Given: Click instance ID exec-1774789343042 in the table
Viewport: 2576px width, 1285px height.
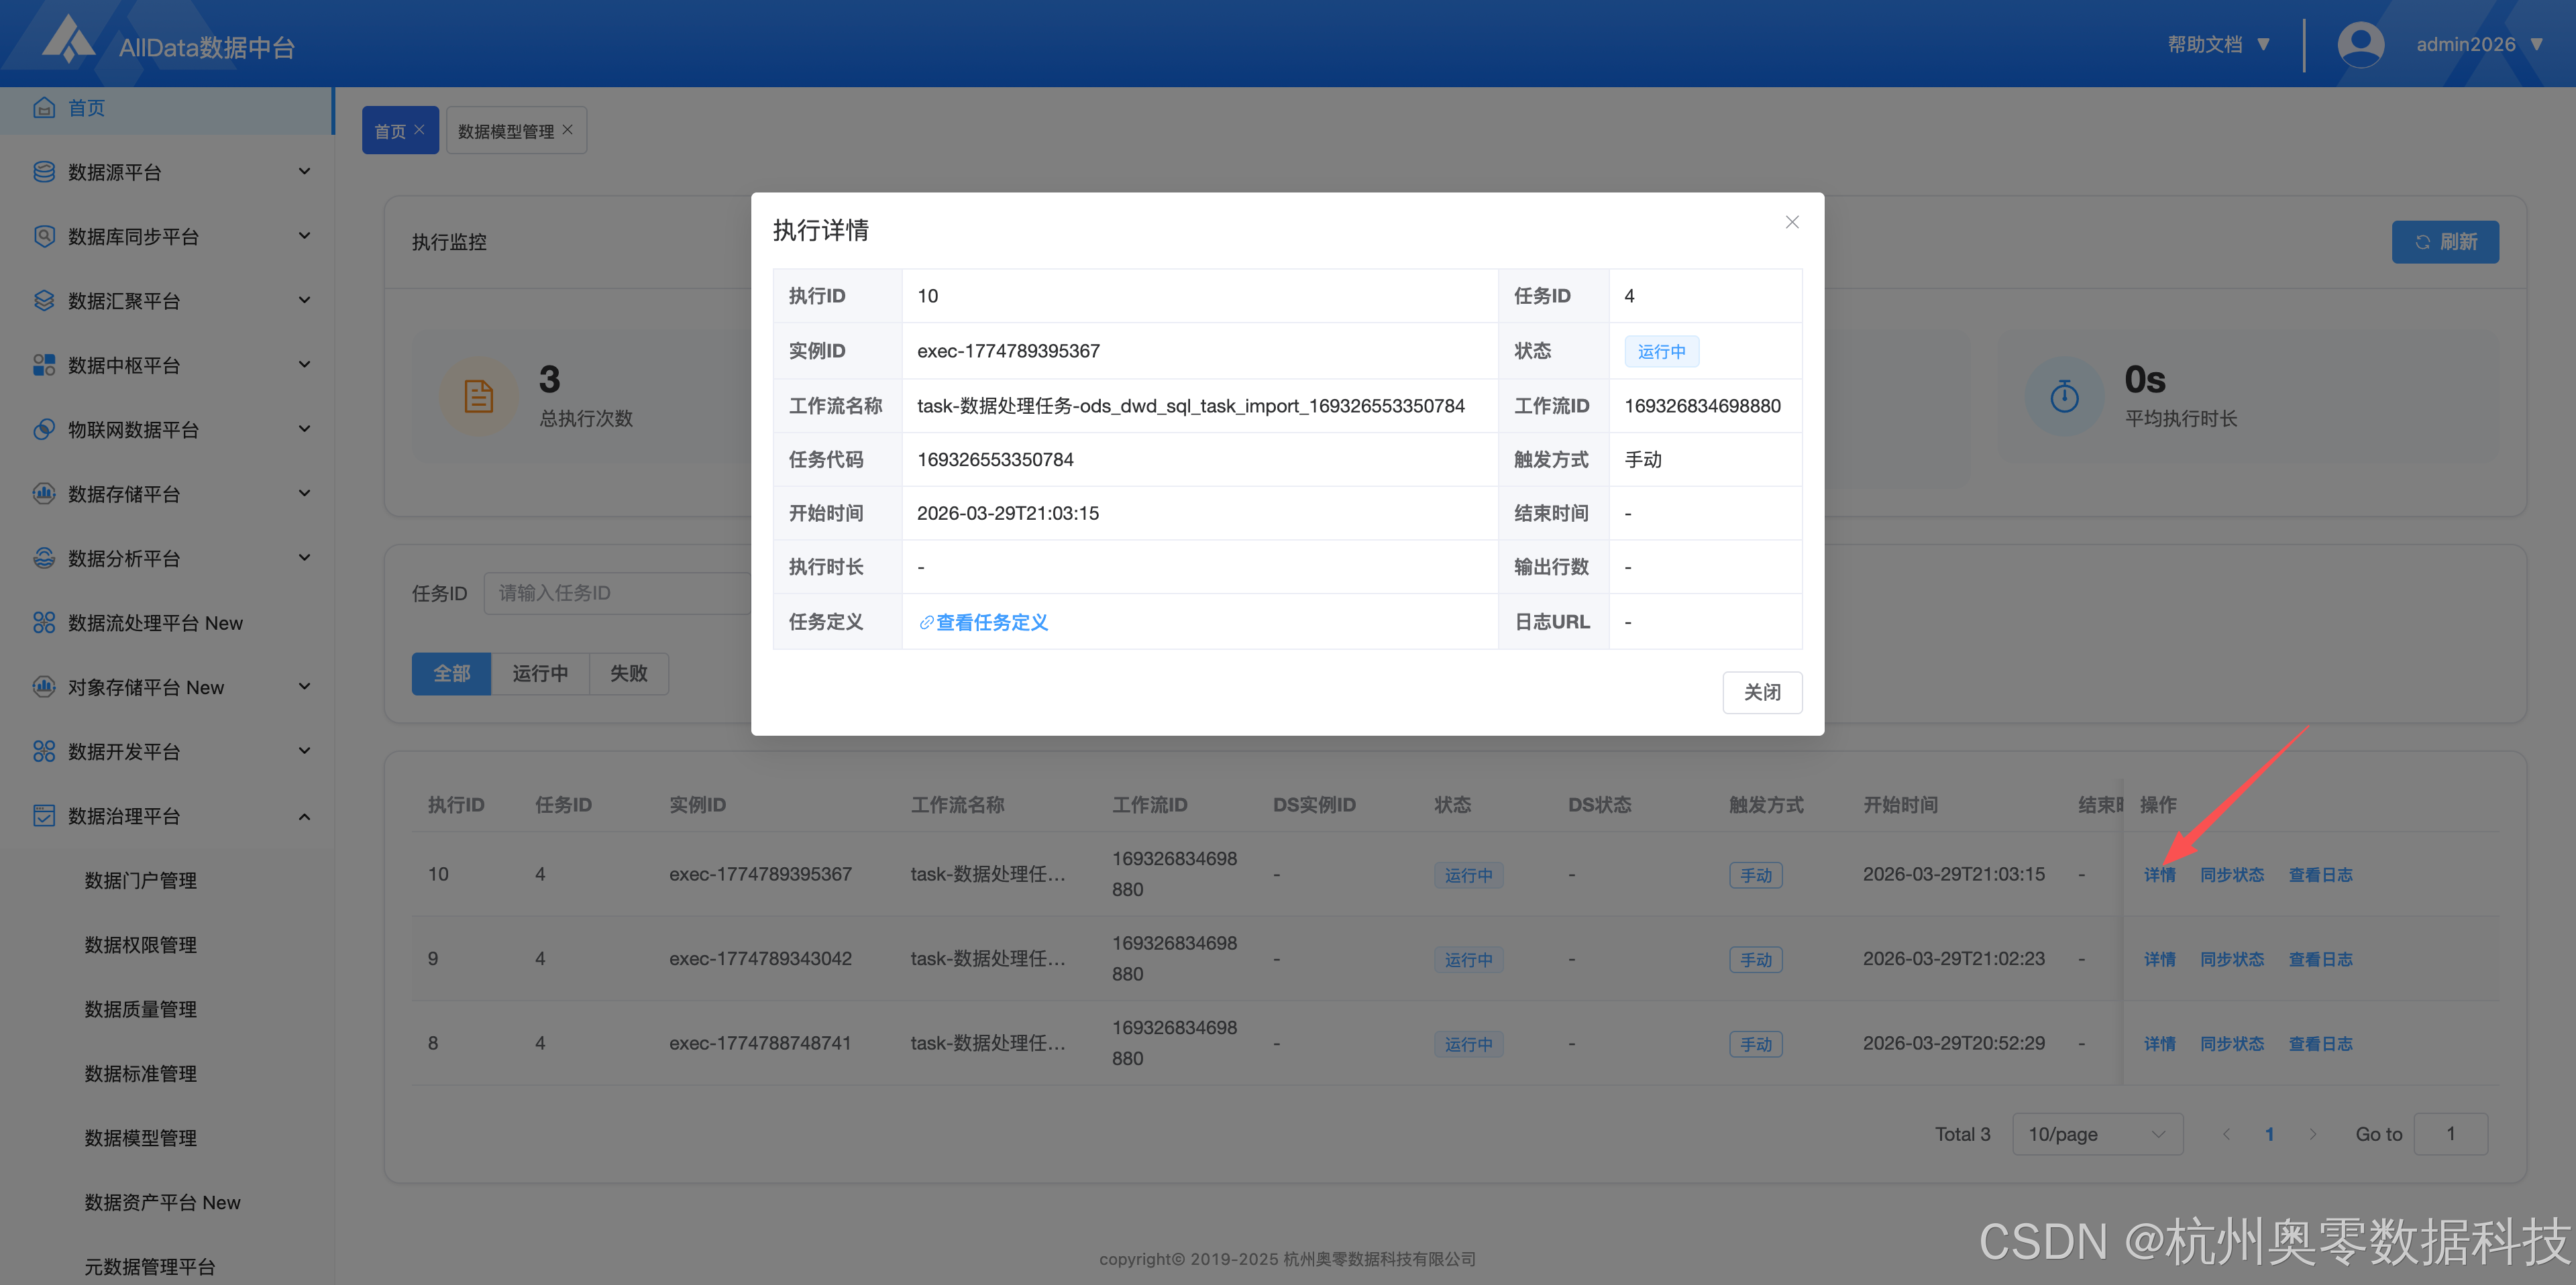Looking at the screenshot, I should tap(760, 958).
